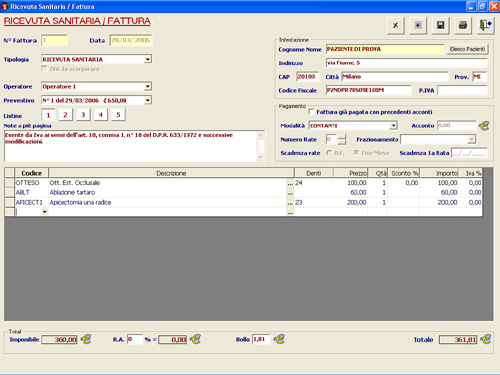
Task: Click Ablazione tartaro description cell
Action: point(167,193)
